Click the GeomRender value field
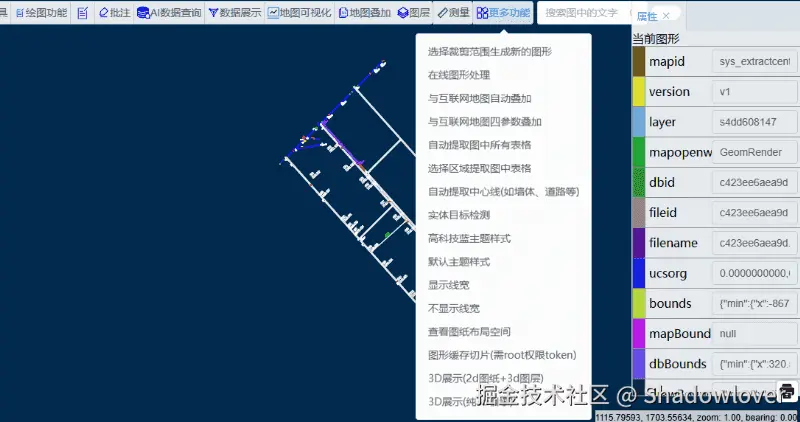This screenshot has width=800, height=422. click(x=755, y=152)
